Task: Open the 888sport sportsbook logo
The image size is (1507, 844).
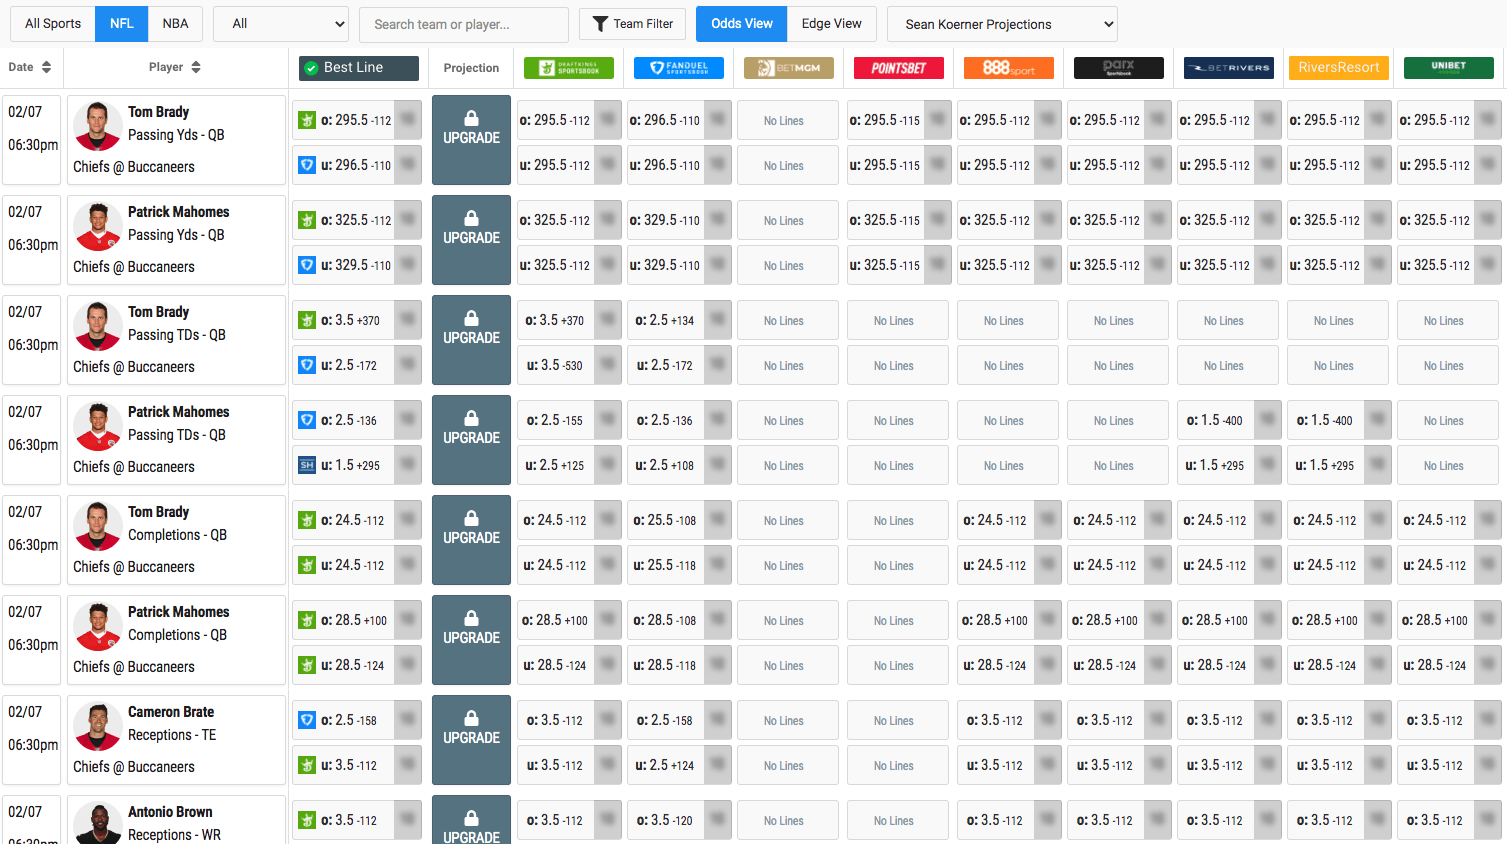Action: (1009, 68)
